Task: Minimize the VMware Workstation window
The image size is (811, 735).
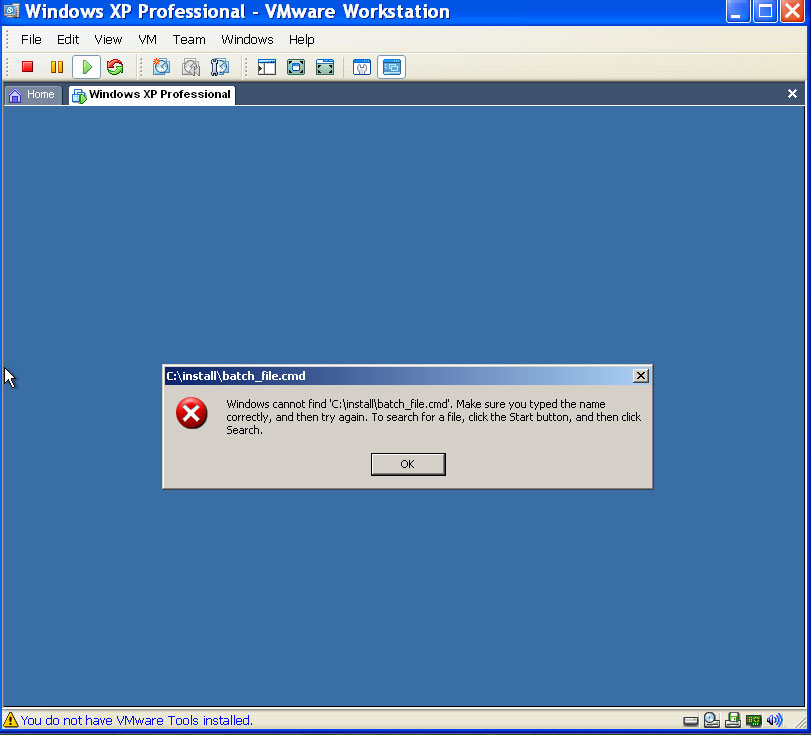Action: pos(738,11)
